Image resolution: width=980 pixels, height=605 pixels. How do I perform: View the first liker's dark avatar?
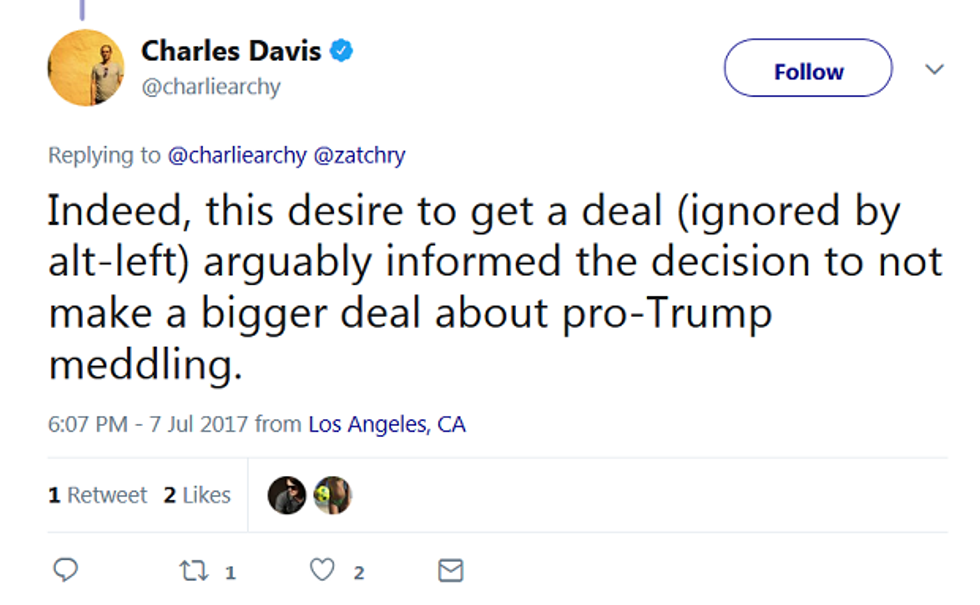point(286,495)
